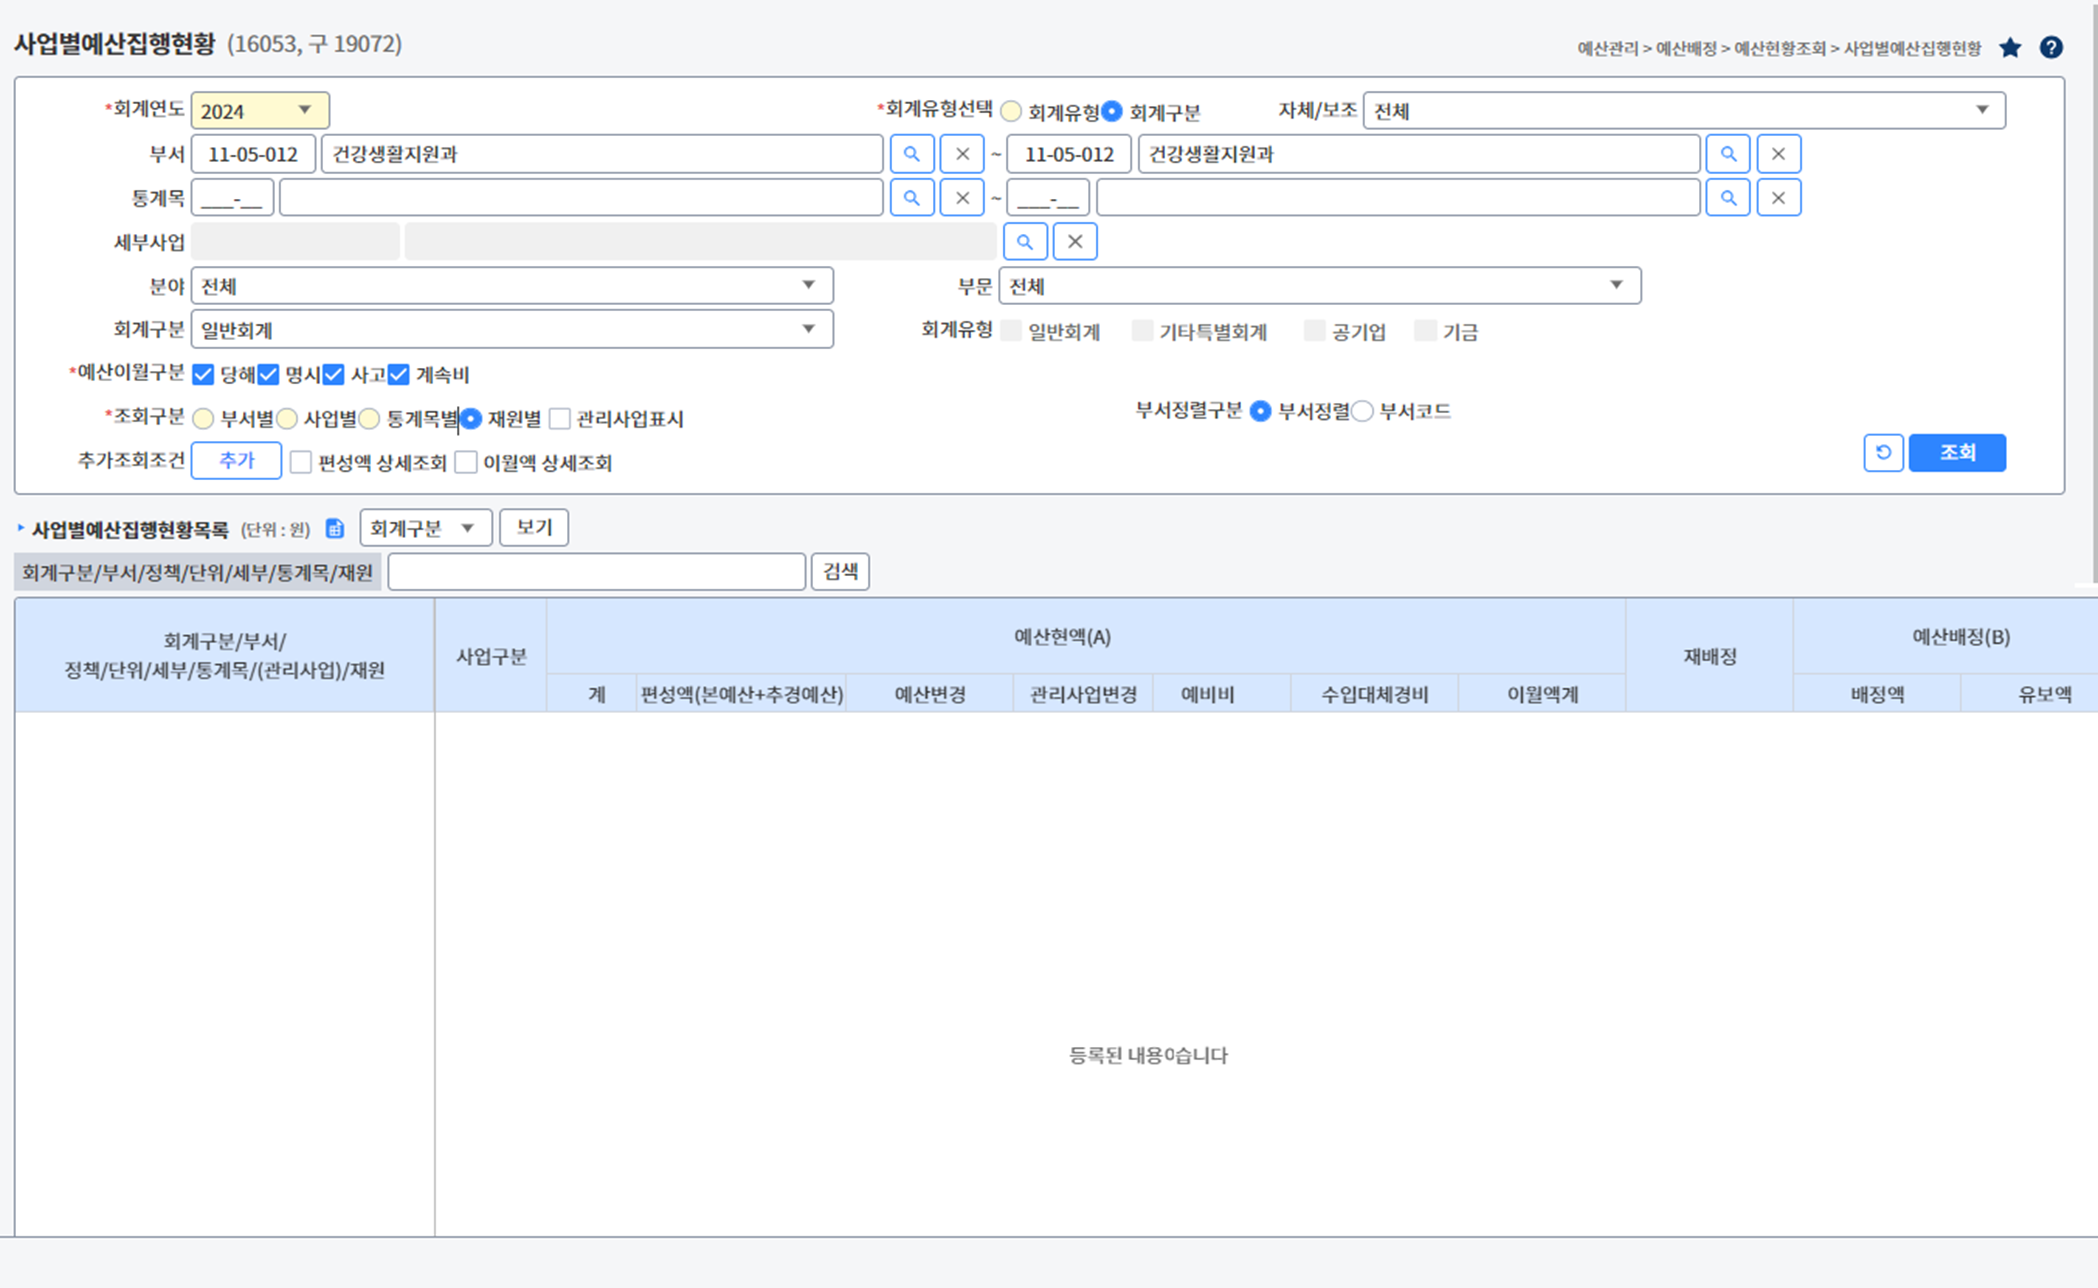Expand the 자체/보조 dropdown

click(1683, 110)
